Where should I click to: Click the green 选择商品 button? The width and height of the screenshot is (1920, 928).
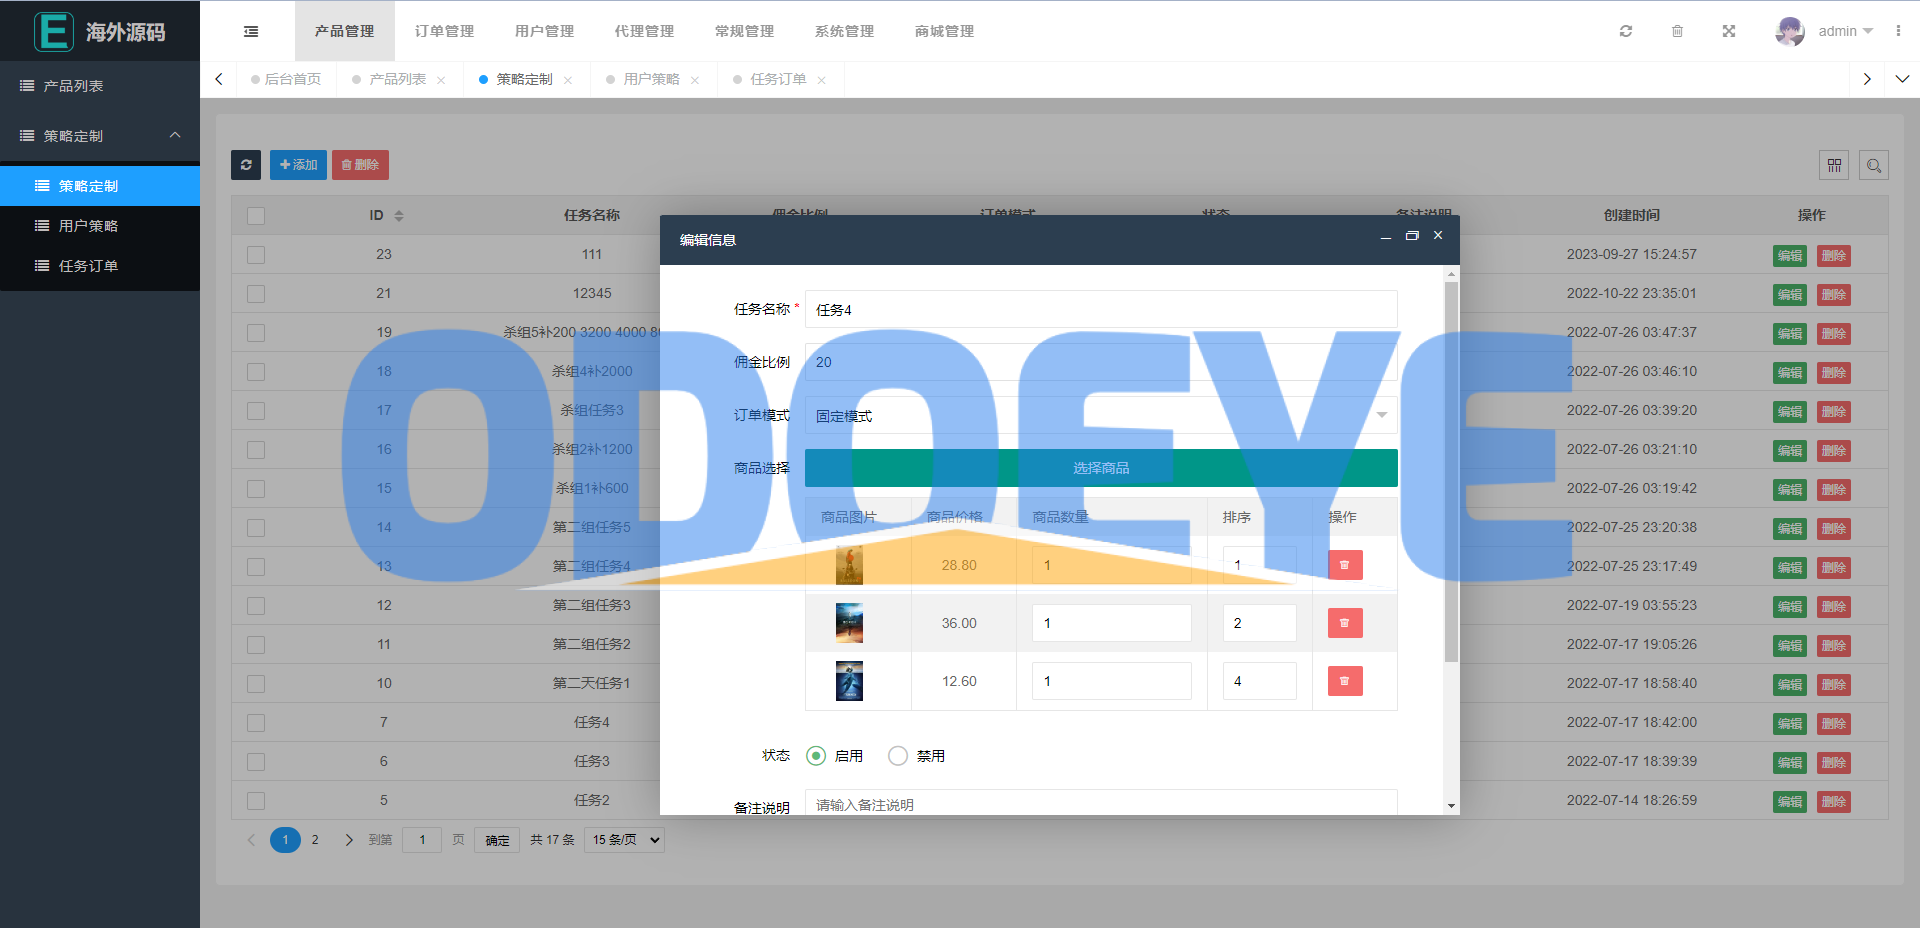click(x=1101, y=468)
